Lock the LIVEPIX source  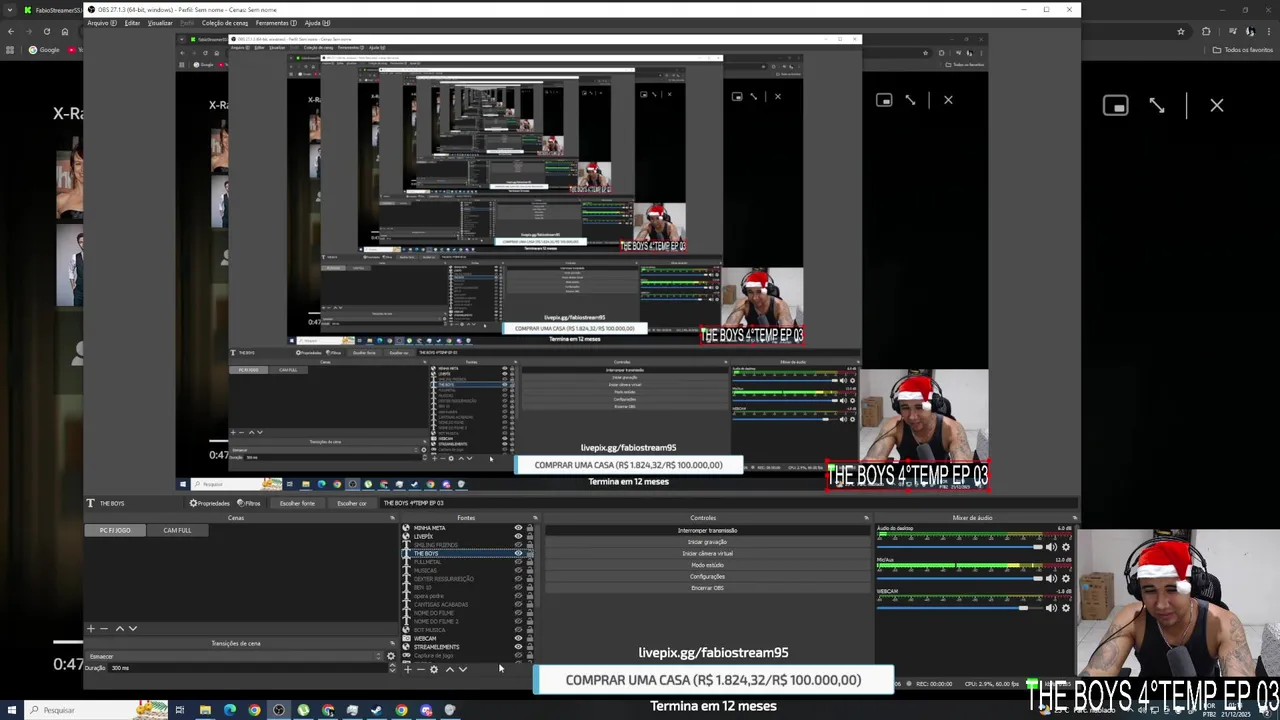point(530,536)
